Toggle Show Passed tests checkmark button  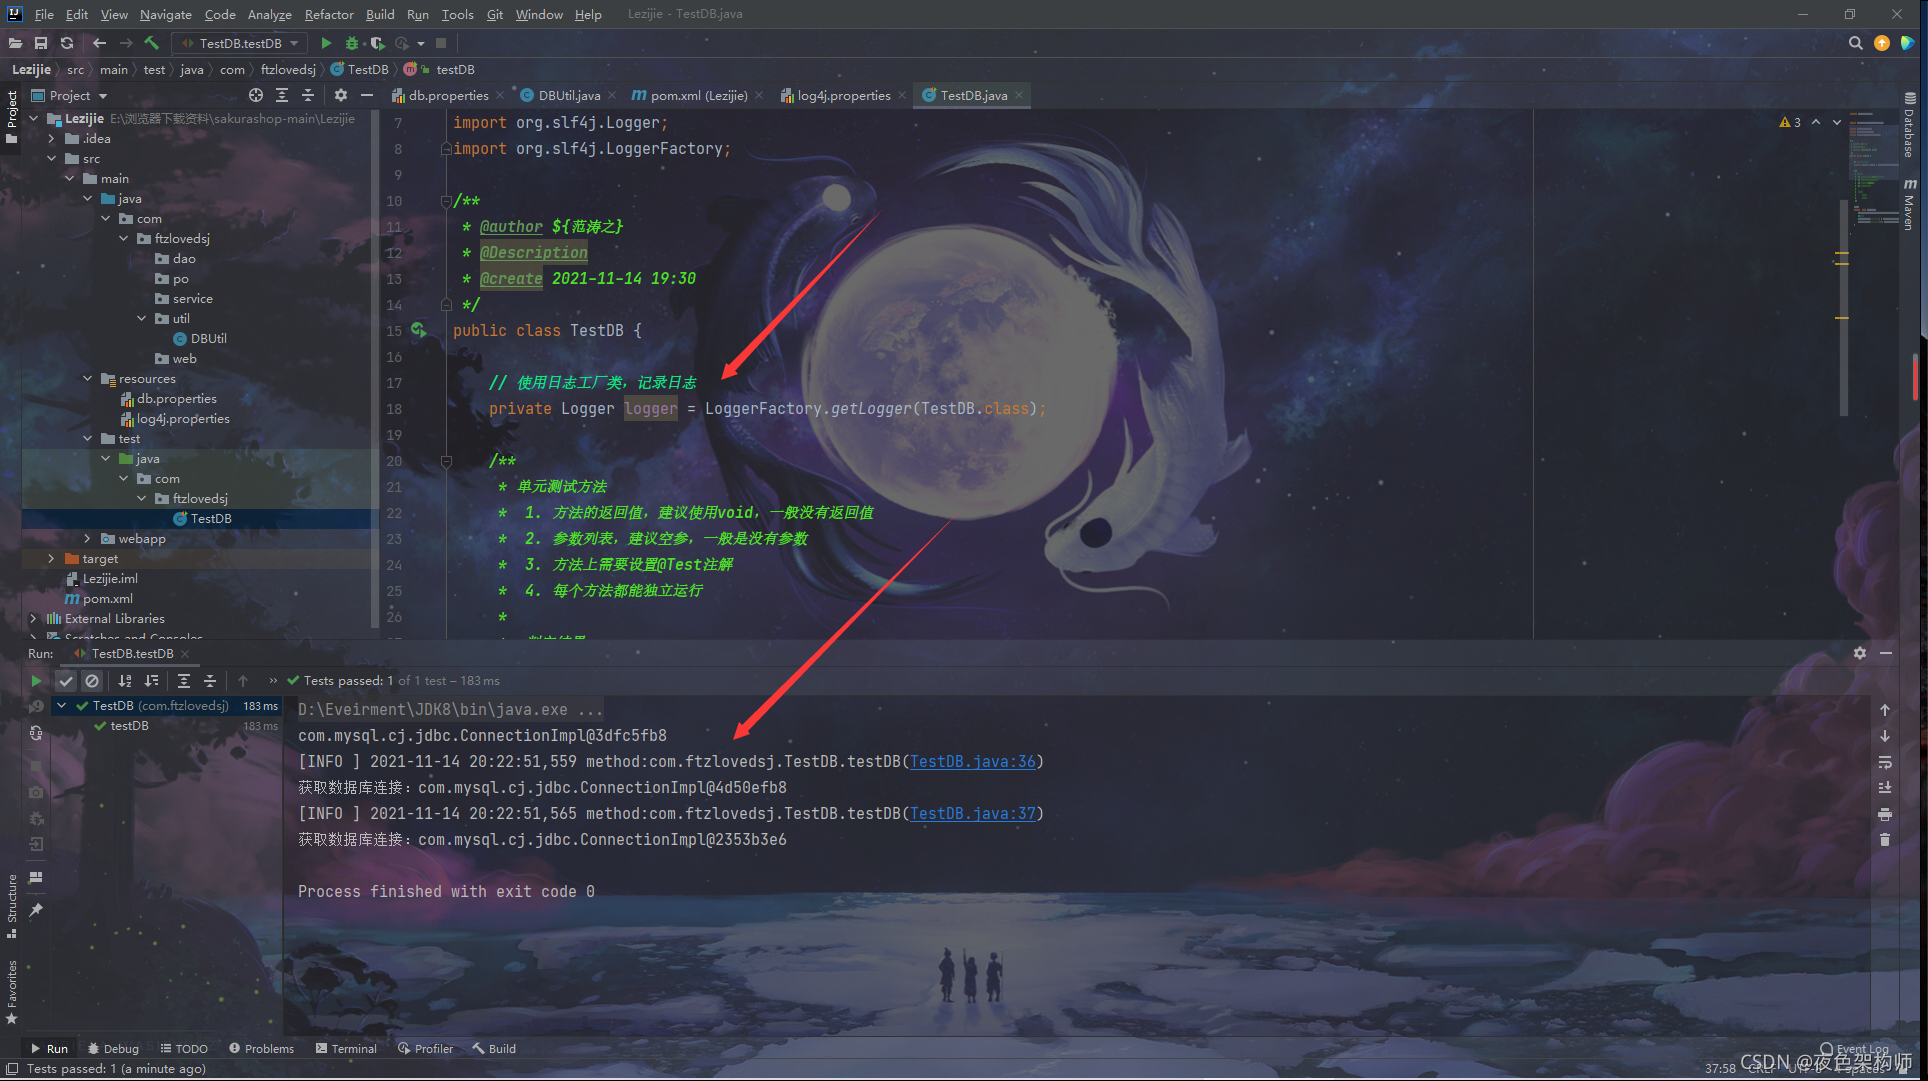click(66, 681)
